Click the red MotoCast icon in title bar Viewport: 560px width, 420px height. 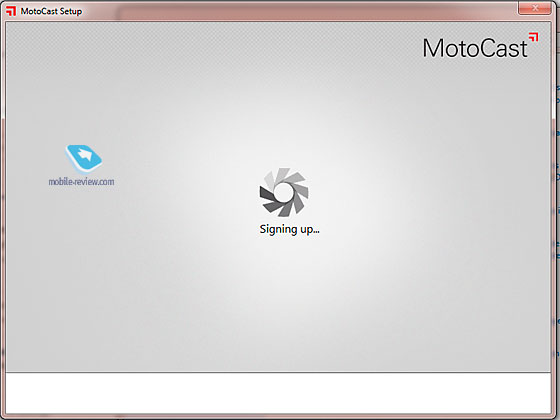point(11,11)
